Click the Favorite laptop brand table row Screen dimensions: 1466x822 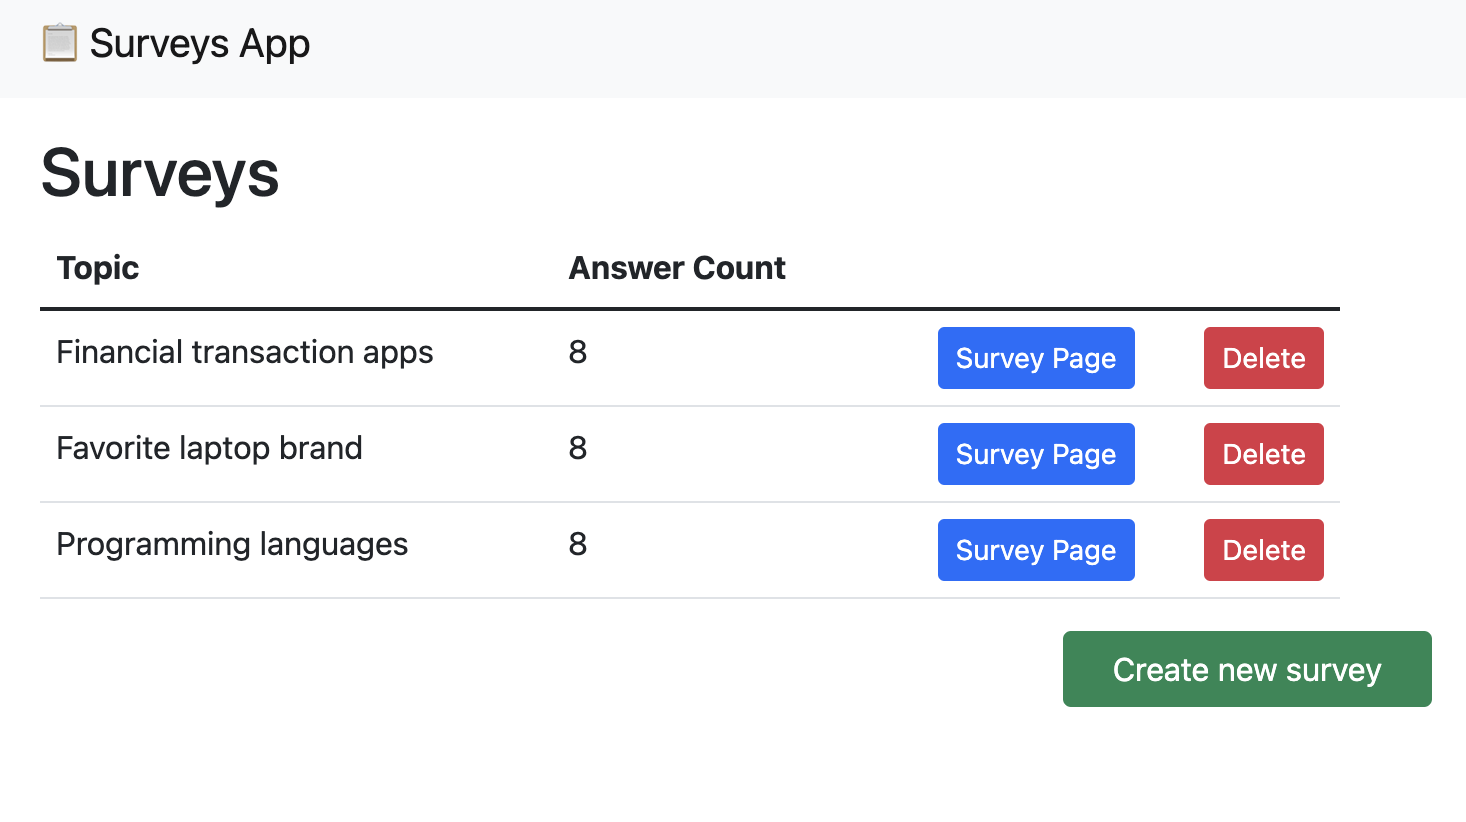point(690,454)
